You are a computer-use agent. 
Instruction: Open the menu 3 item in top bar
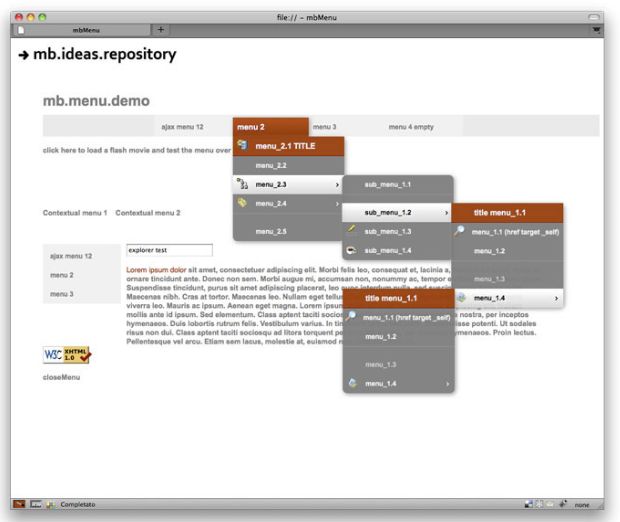point(324,127)
